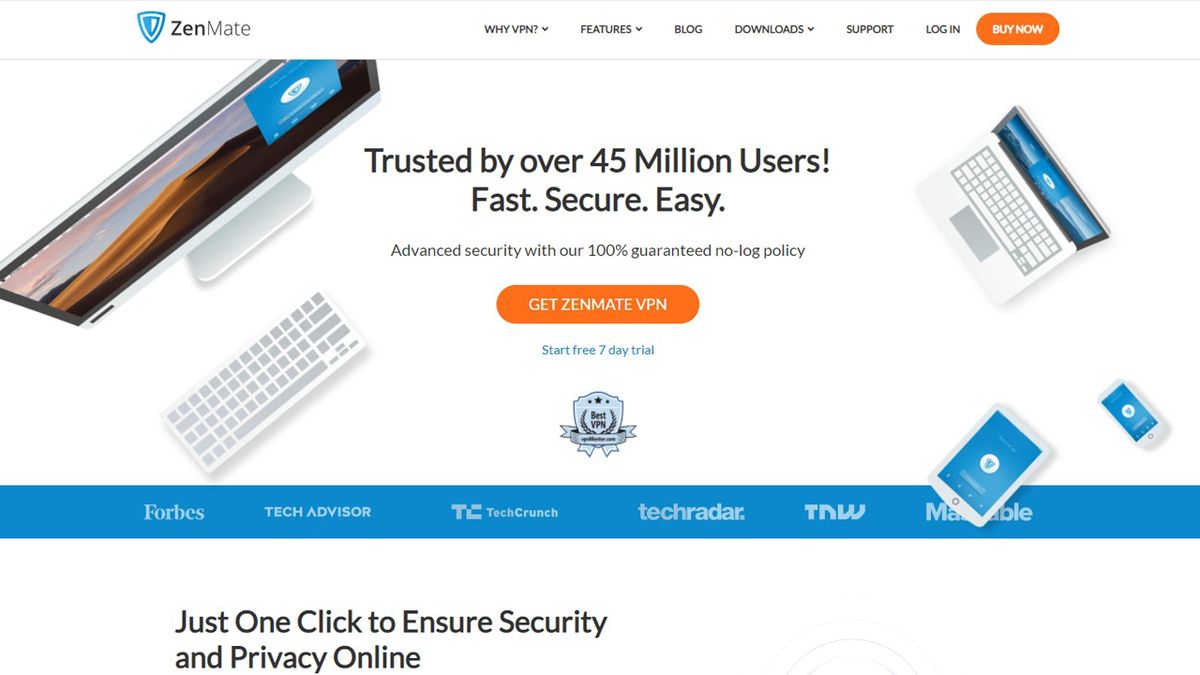The image size is (1200, 675).
Task: Click the ZenMate shield logo
Action: (x=151, y=28)
